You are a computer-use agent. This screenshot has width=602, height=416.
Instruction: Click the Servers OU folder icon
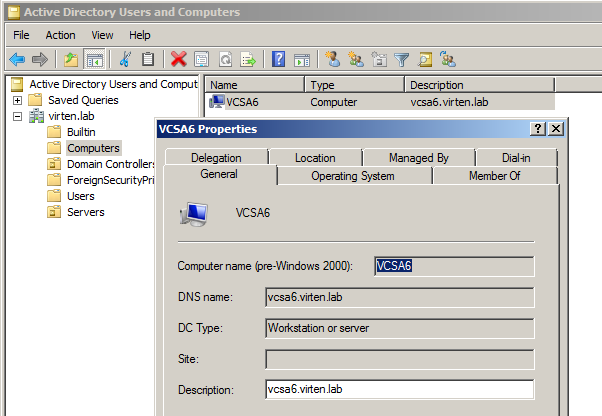click(54, 212)
